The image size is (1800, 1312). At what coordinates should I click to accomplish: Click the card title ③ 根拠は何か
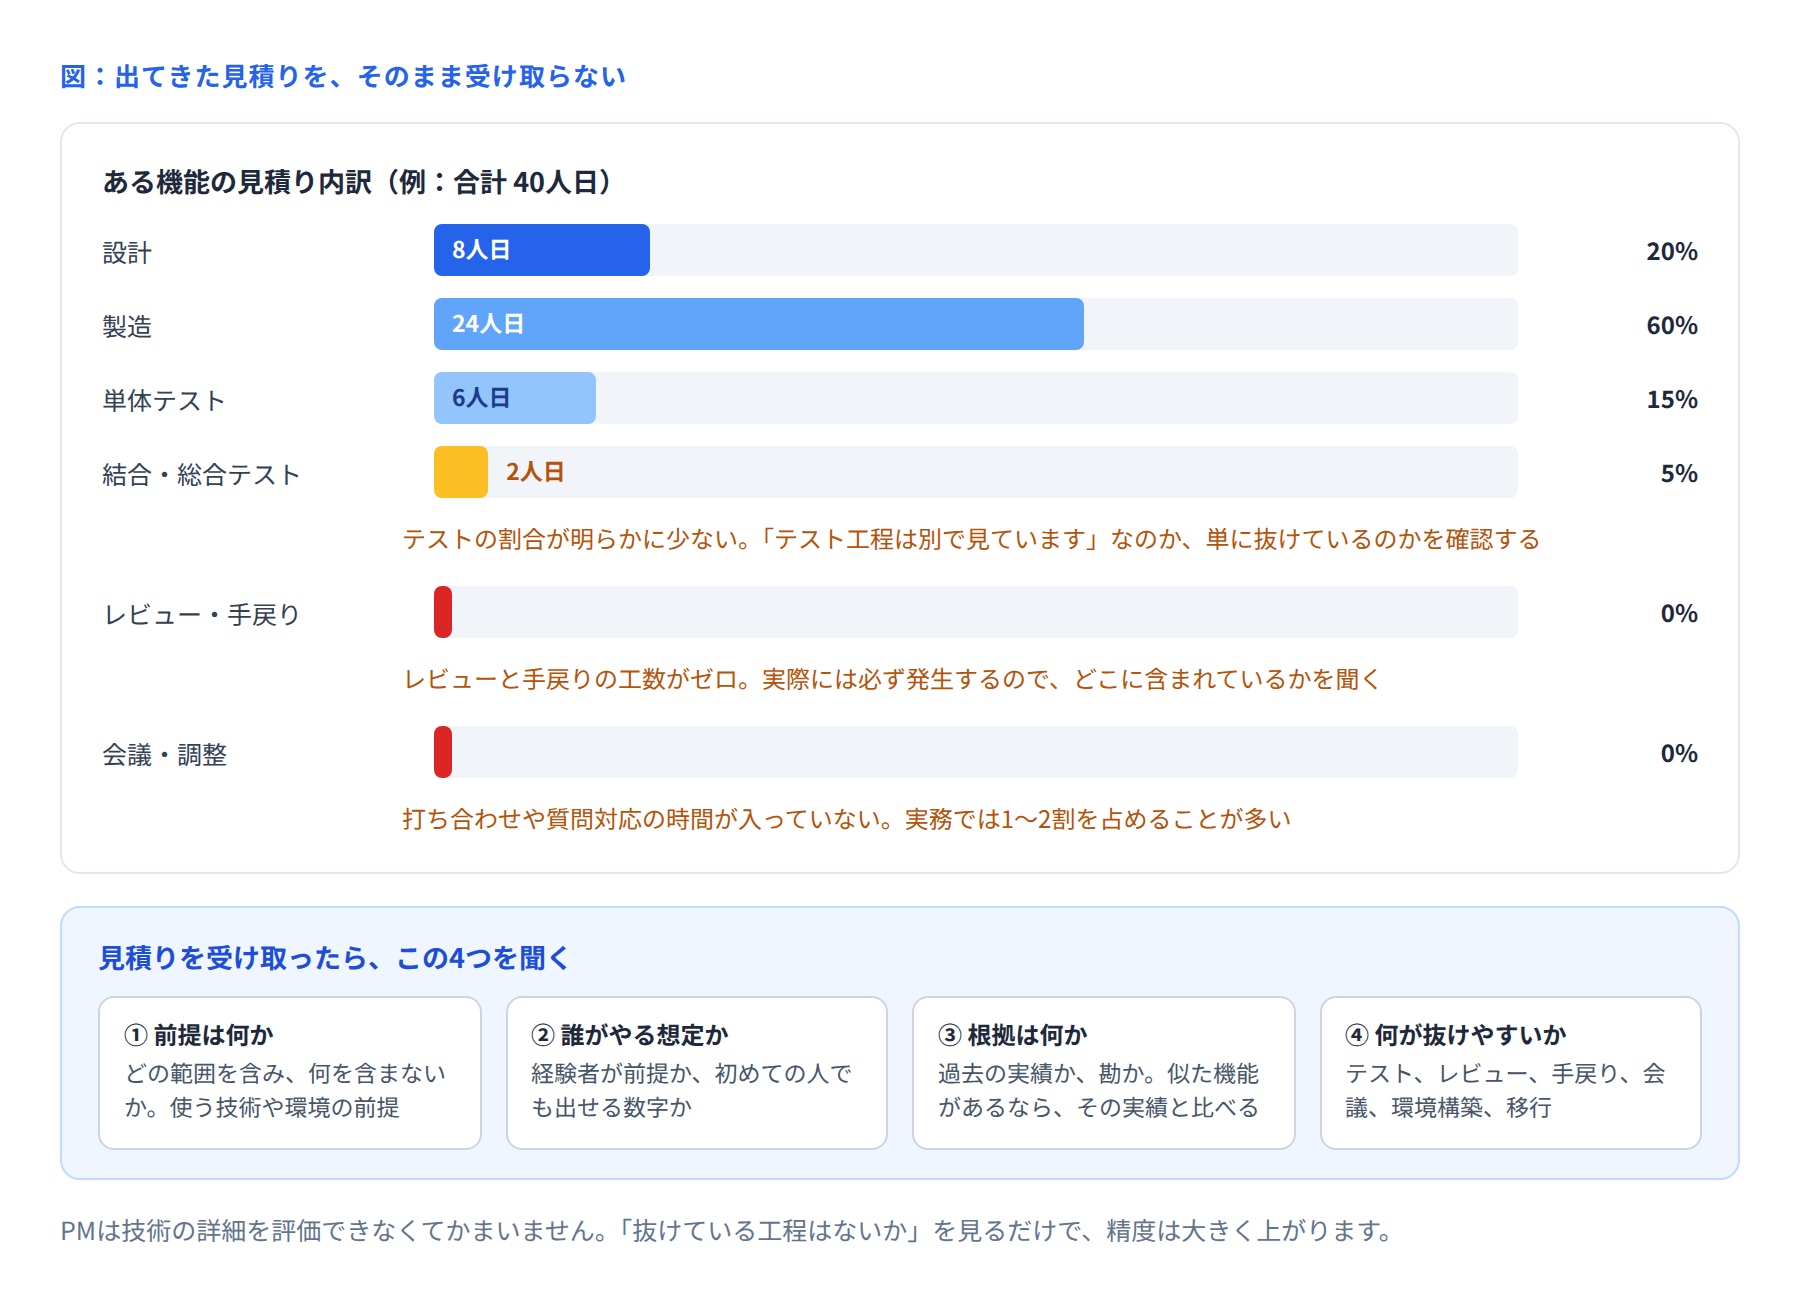(1012, 1035)
